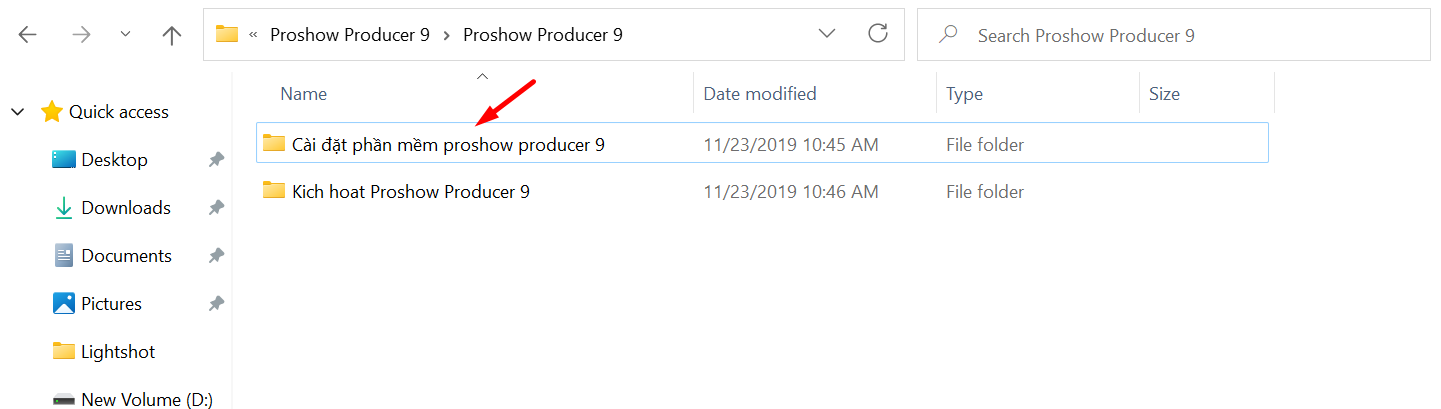This screenshot has width=1441, height=409.
Task: Refresh the current folder view
Action: coord(878,34)
